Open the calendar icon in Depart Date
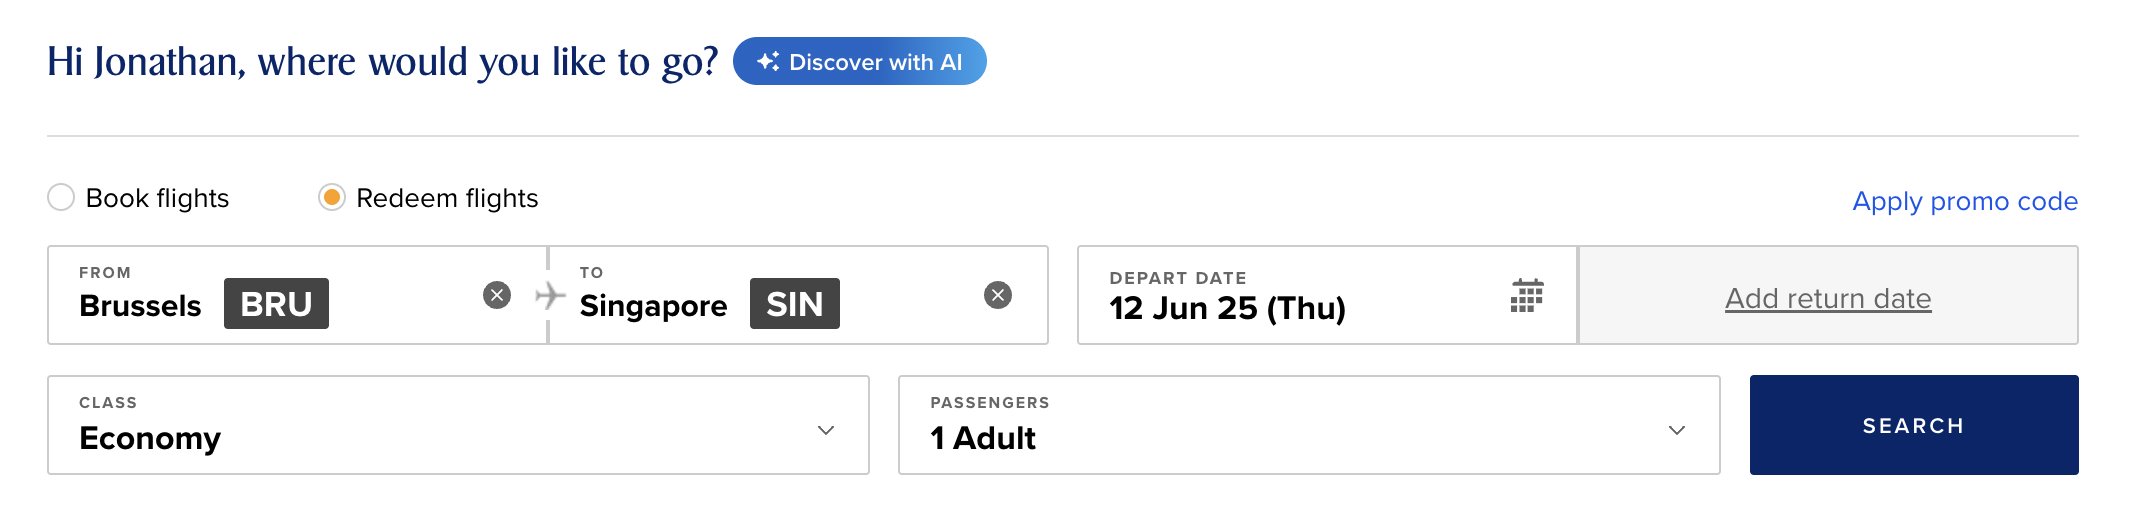This screenshot has width=2130, height=517. (1527, 296)
